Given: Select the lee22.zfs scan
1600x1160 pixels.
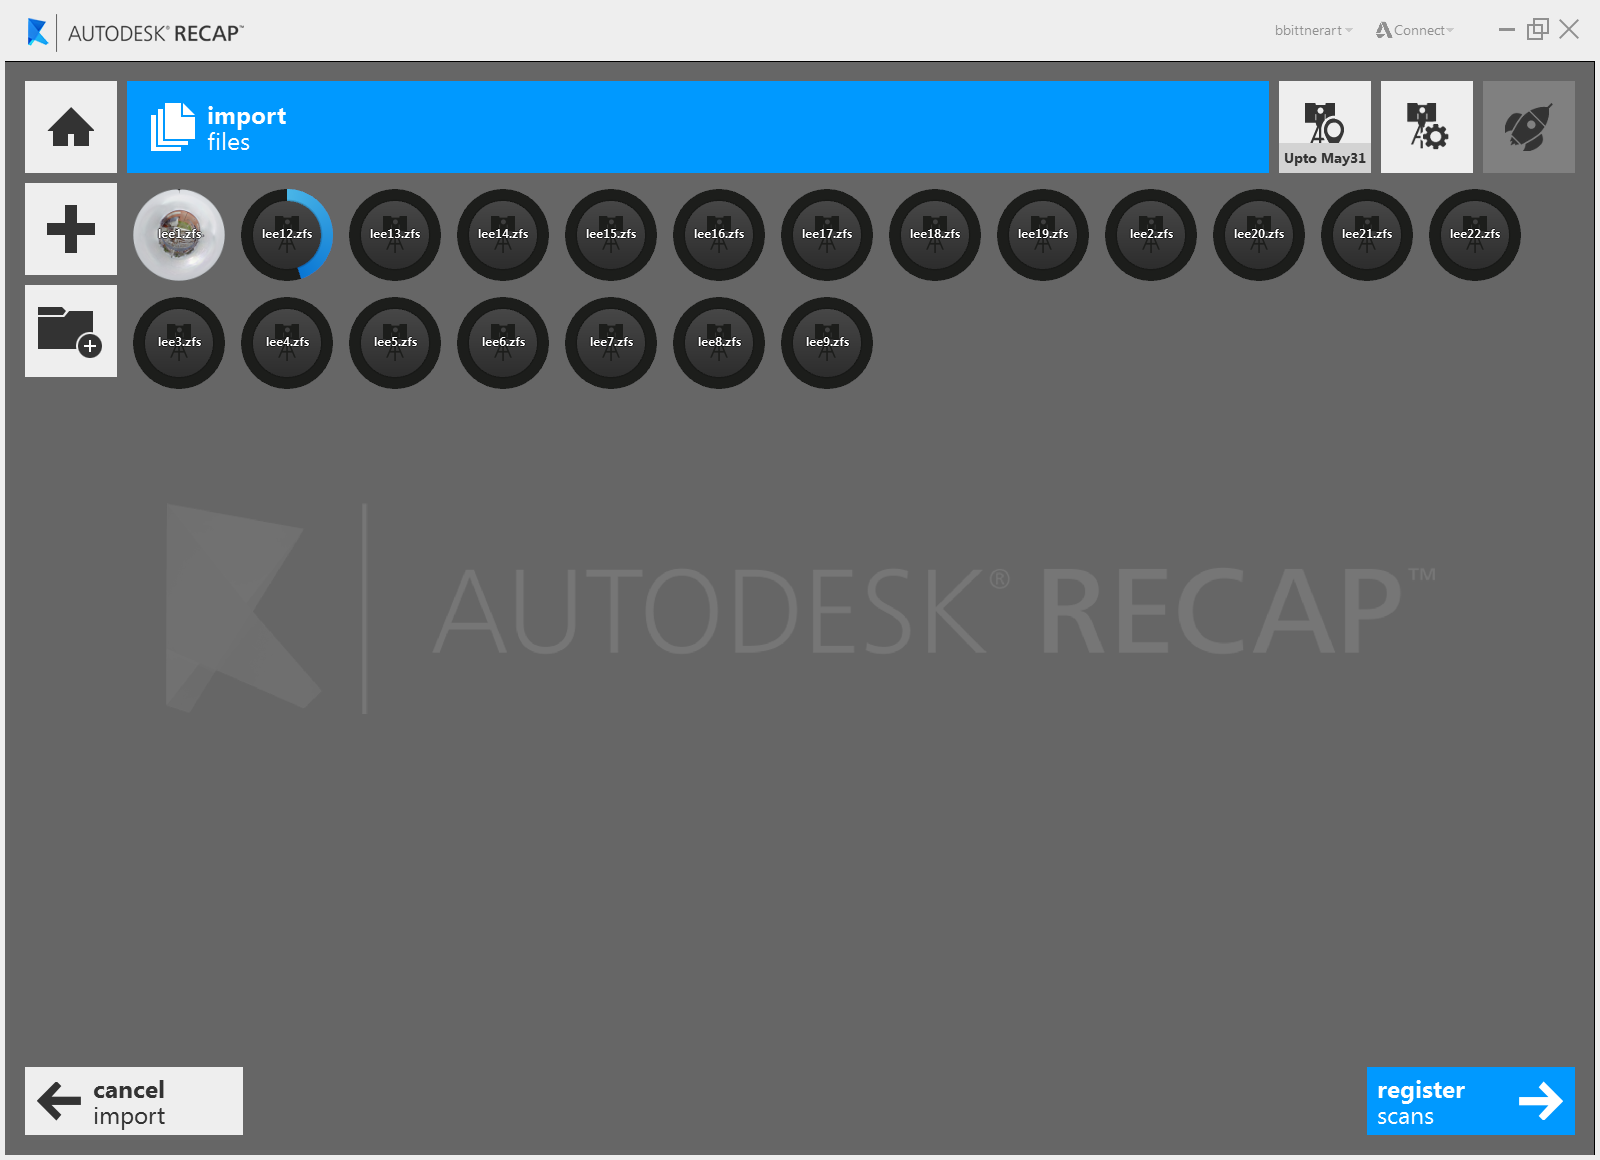Looking at the screenshot, I should [x=1475, y=235].
